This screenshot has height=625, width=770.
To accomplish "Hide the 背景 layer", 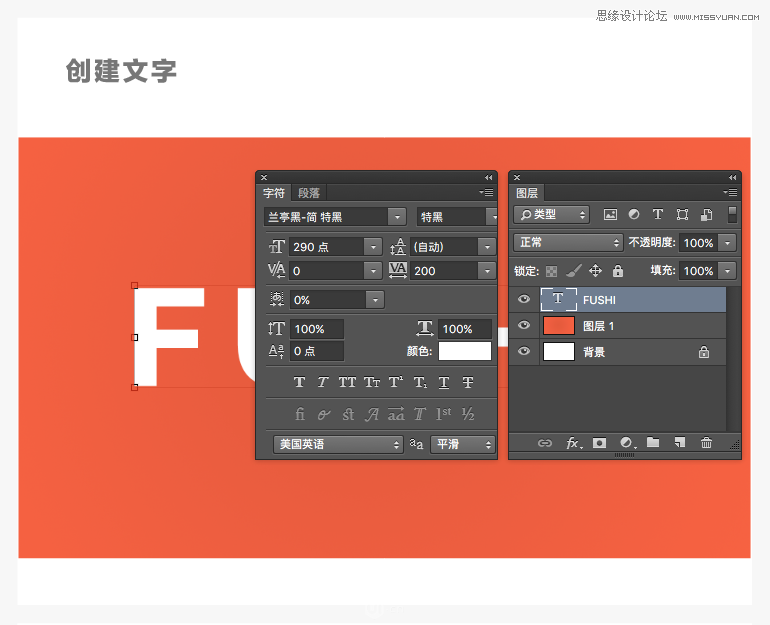I will tap(524, 351).
